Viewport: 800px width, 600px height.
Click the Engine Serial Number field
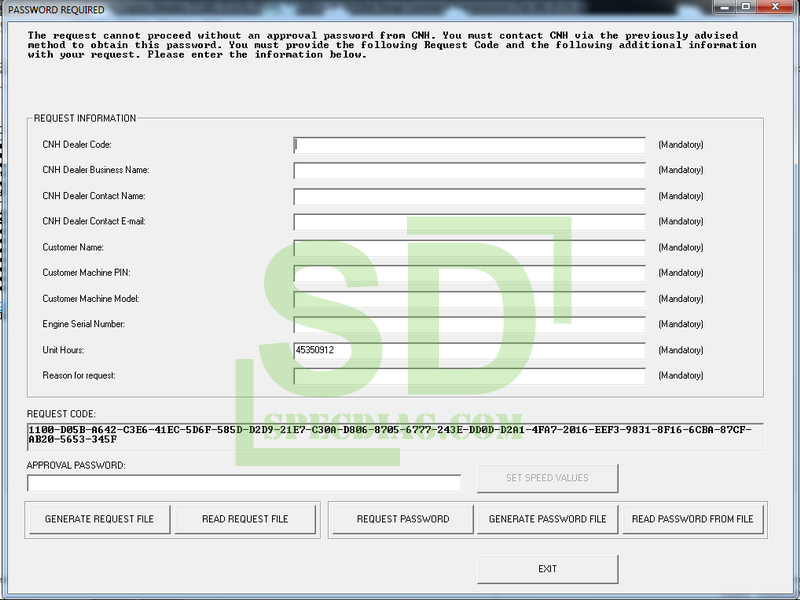(x=469, y=325)
